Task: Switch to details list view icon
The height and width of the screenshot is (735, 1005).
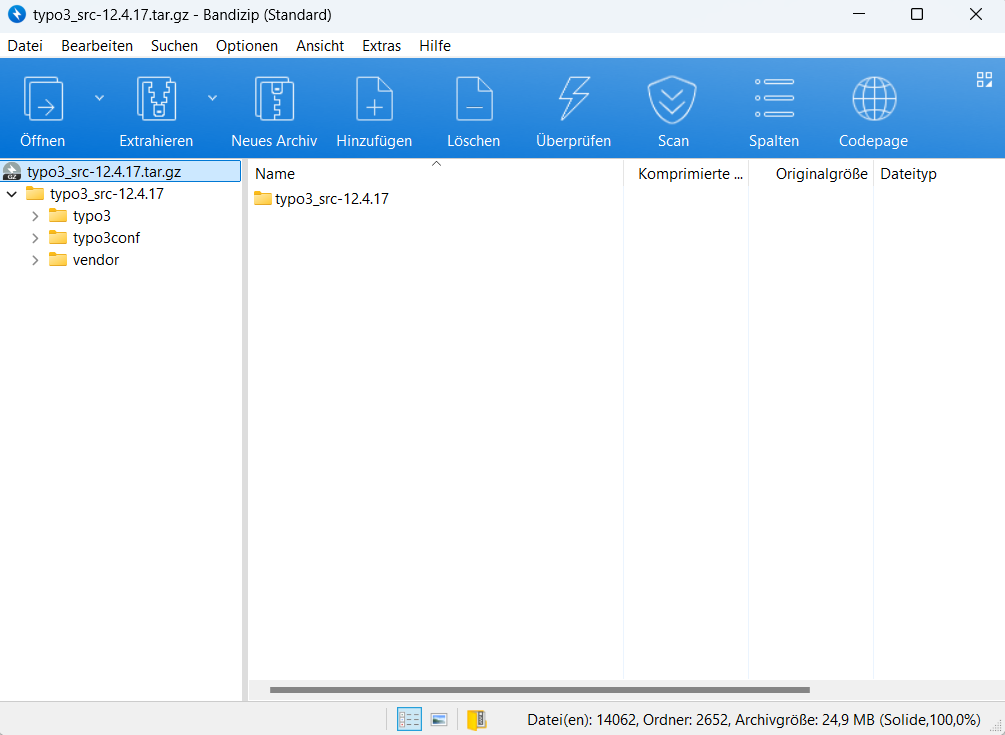Action: point(409,719)
